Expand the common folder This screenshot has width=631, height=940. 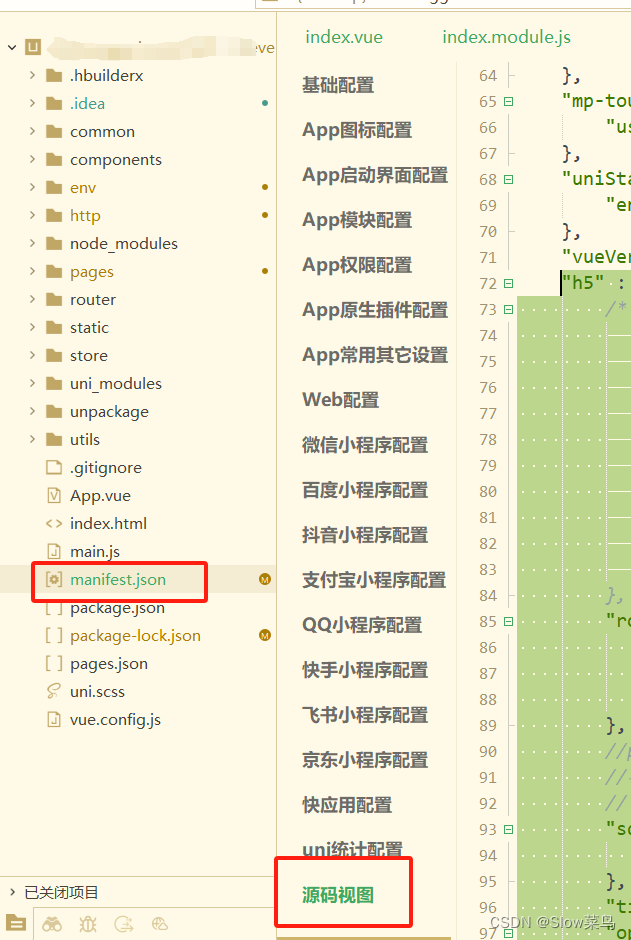coord(32,131)
